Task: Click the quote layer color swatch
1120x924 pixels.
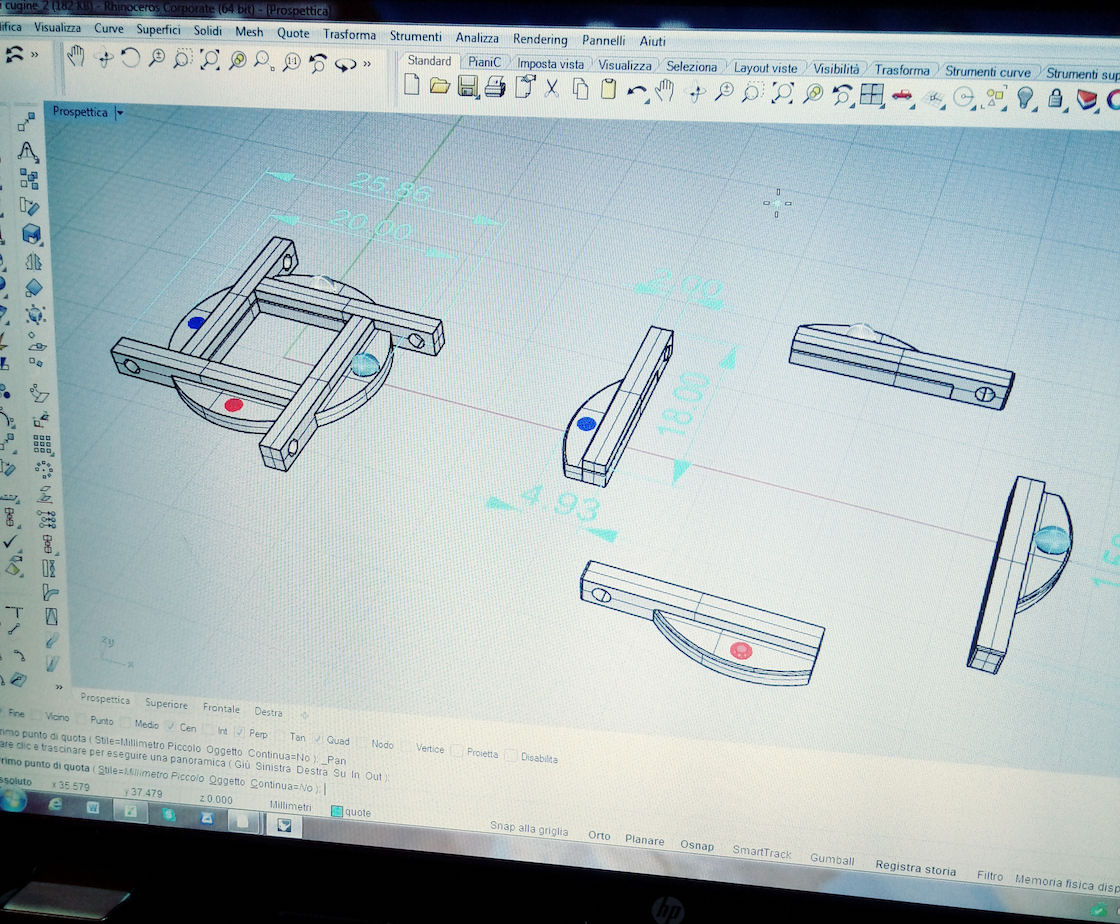Action: (336, 810)
